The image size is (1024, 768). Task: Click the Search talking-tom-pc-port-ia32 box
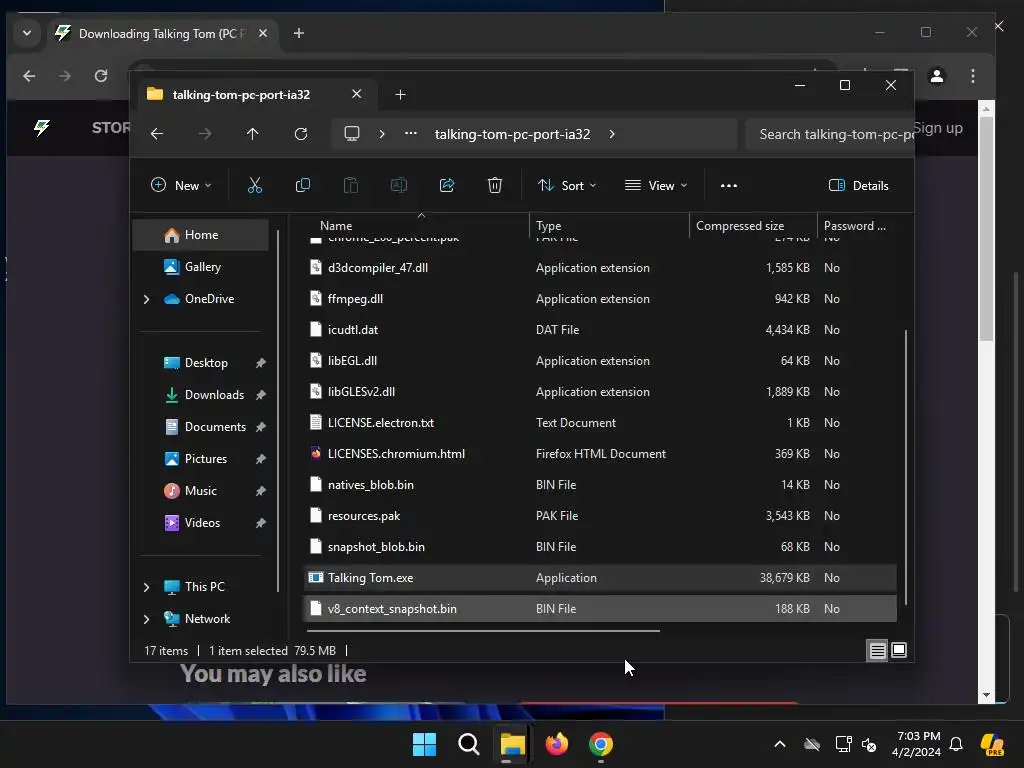click(829, 134)
